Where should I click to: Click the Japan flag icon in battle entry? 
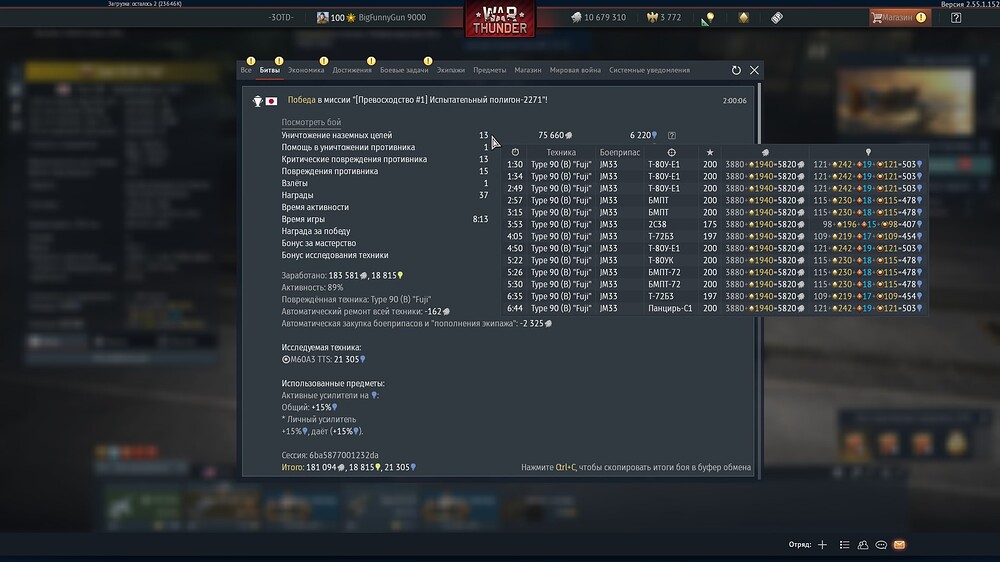[271, 101]
